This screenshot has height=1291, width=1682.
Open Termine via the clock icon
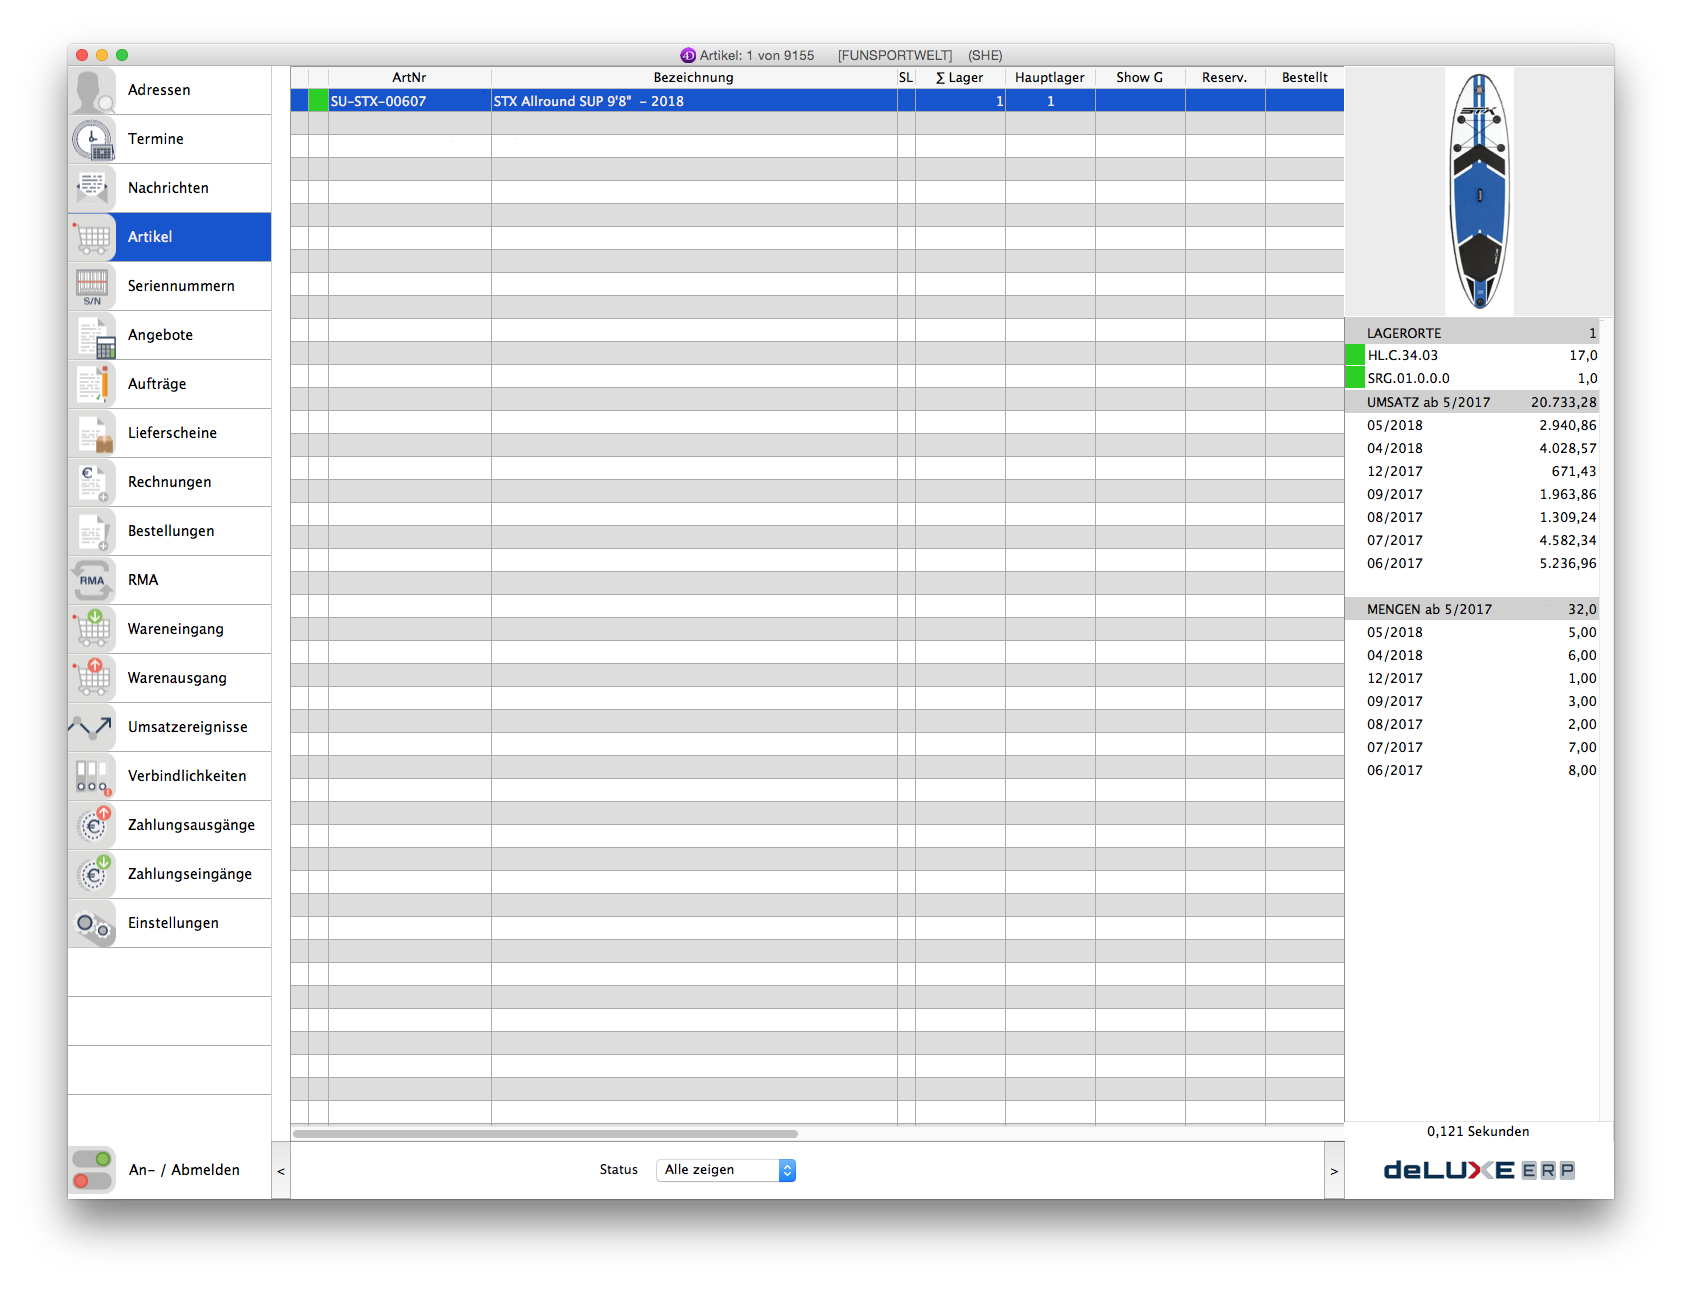93,139
